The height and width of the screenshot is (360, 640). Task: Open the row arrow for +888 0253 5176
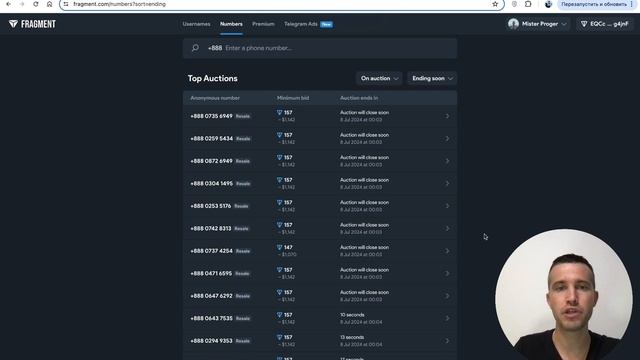click(x=447, y=206)
